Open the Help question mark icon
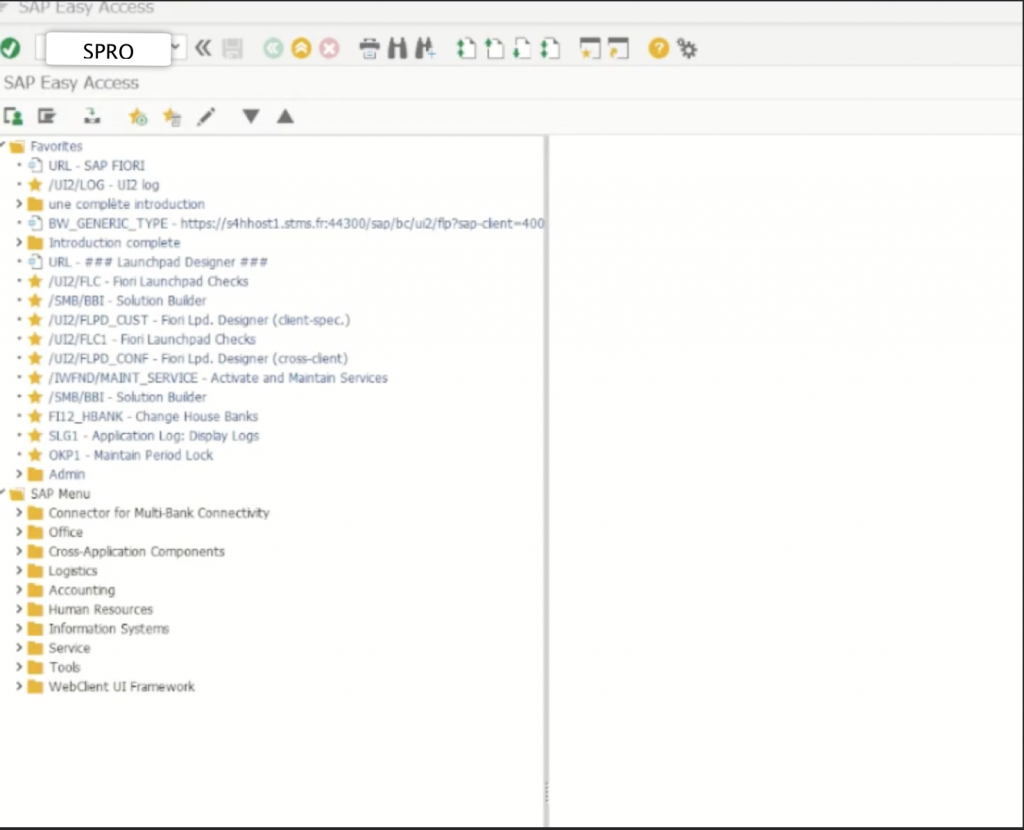This screenshot has height=830, width=1024. coord(658,48)
